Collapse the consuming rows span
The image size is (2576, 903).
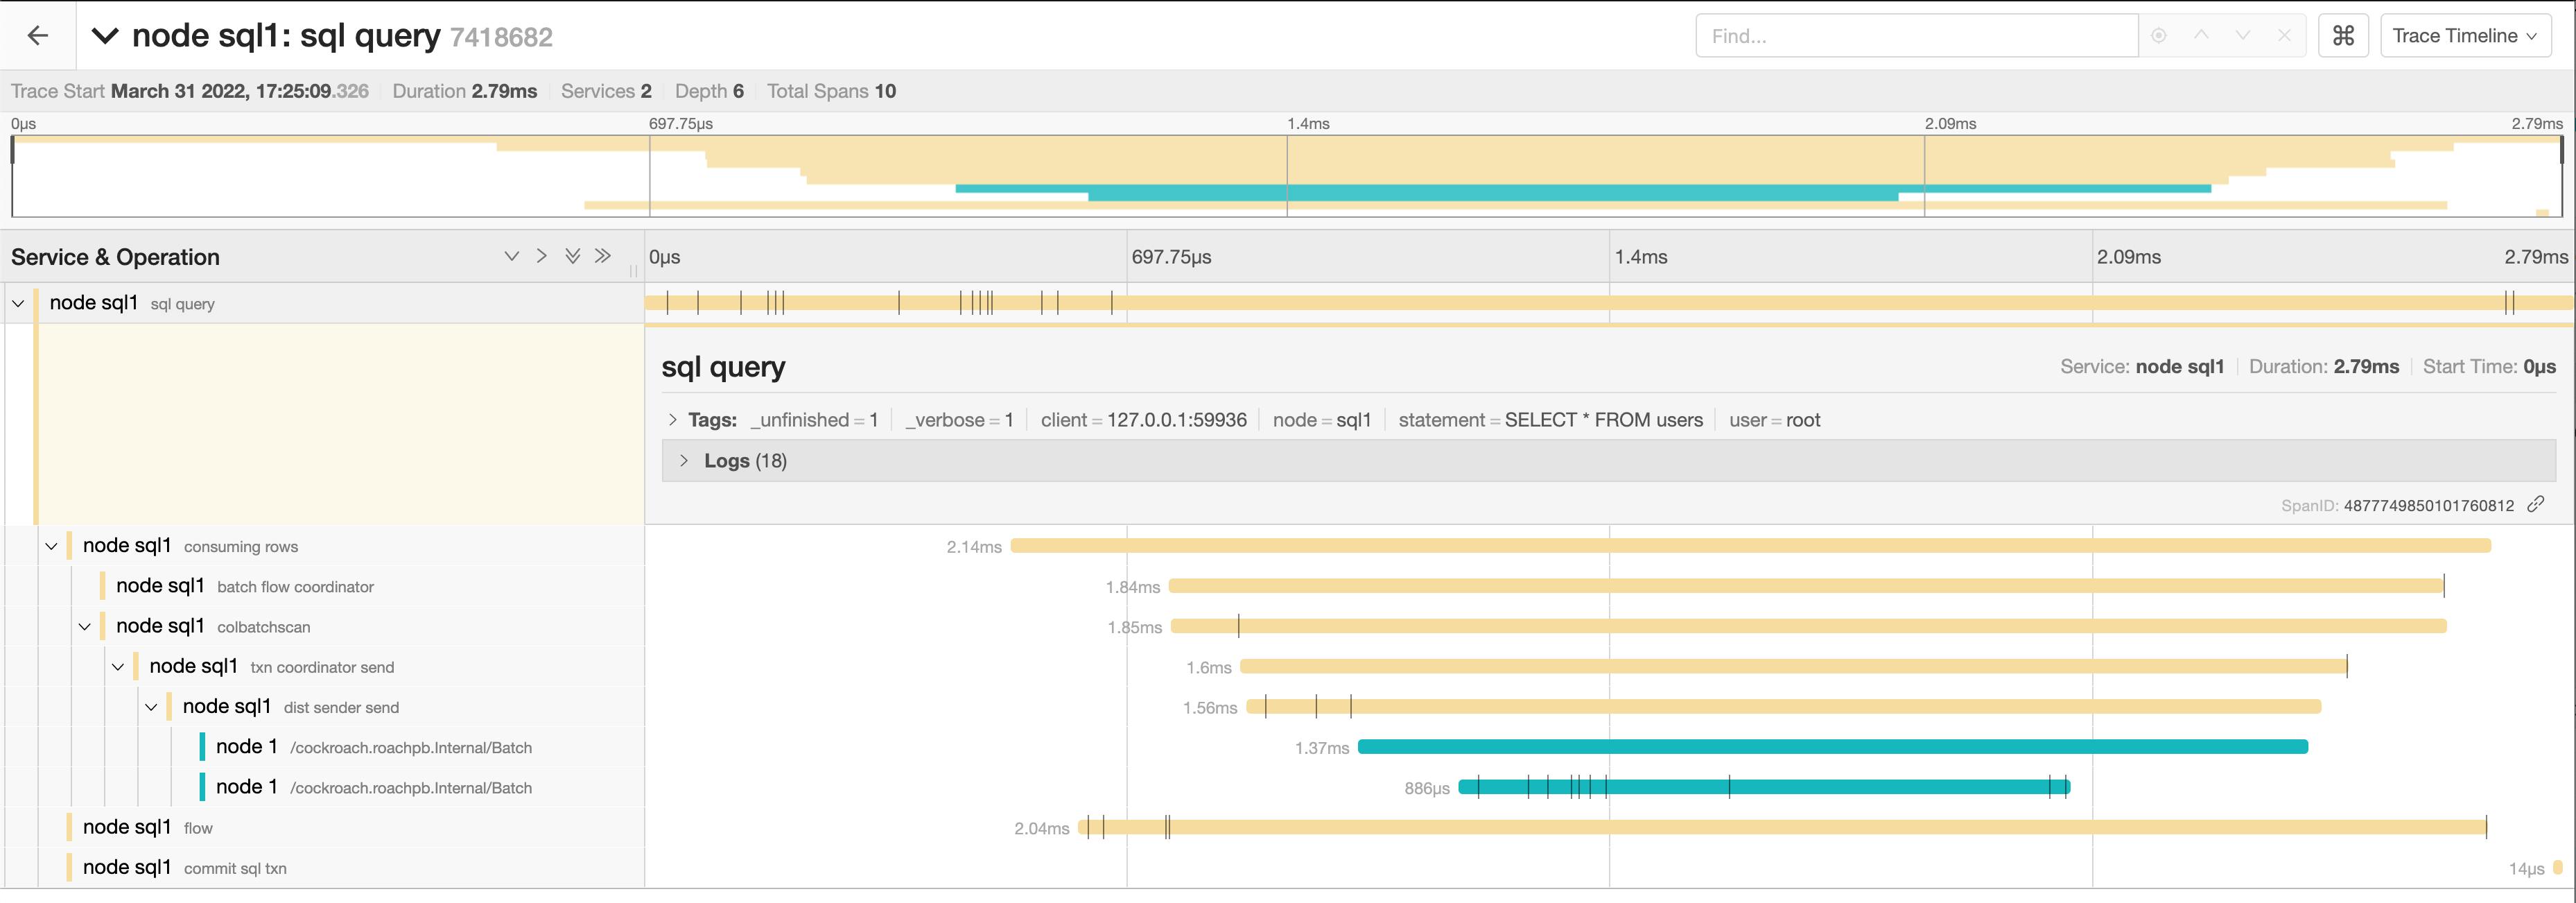coord(51,546)
